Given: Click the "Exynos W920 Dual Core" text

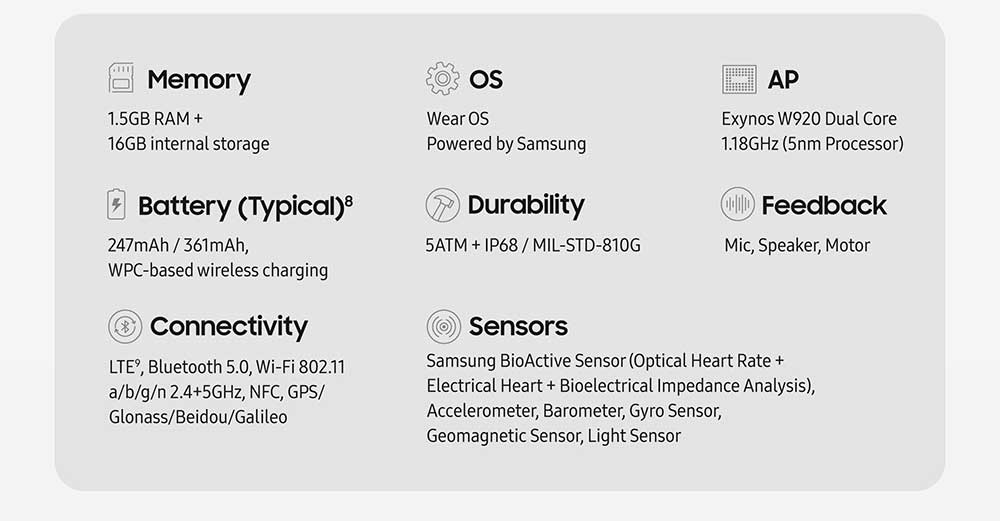Looking at the screenshot, I should [809, 119].
